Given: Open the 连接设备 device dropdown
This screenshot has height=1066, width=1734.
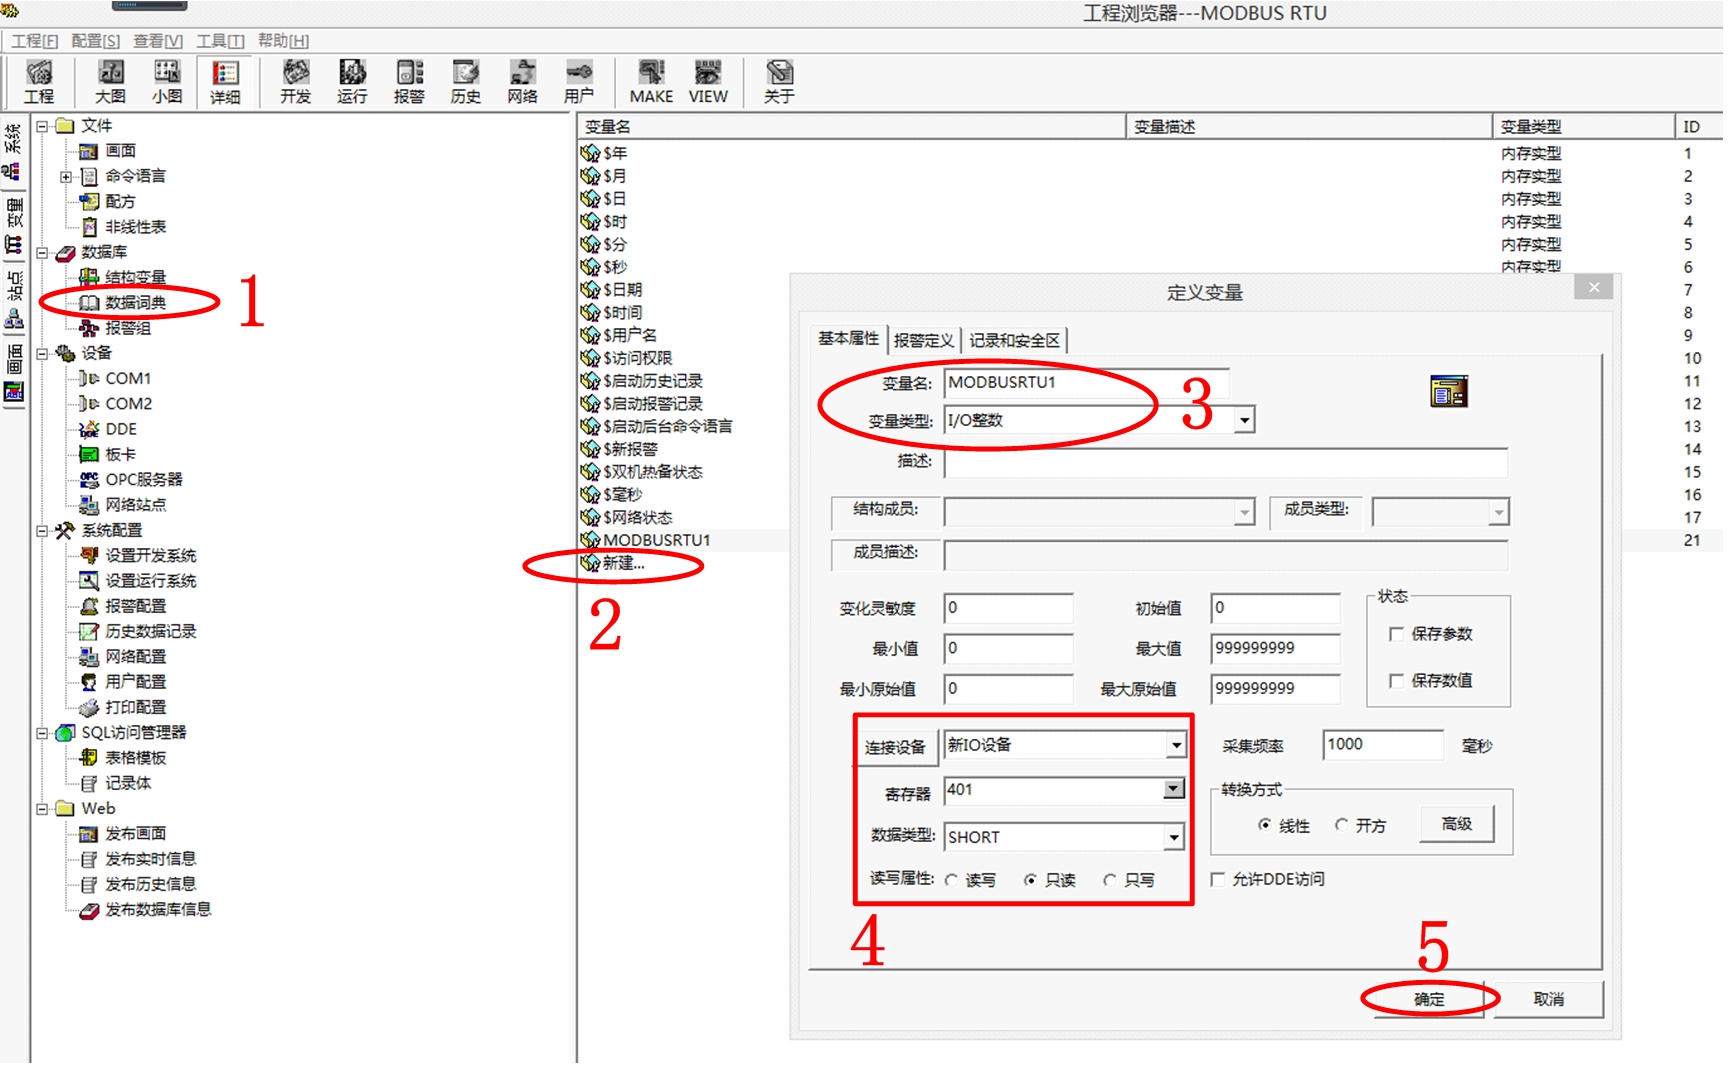Looking at the screenshot, I should coord(1176,746).
